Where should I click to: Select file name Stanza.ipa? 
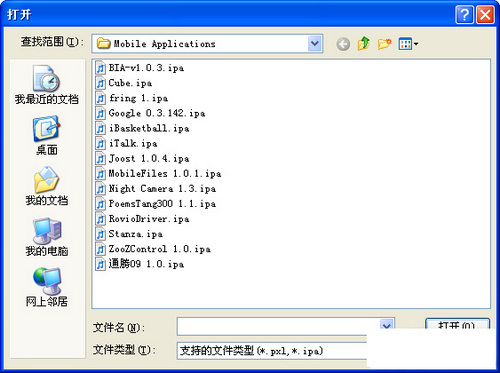click(x=136, y=234)
